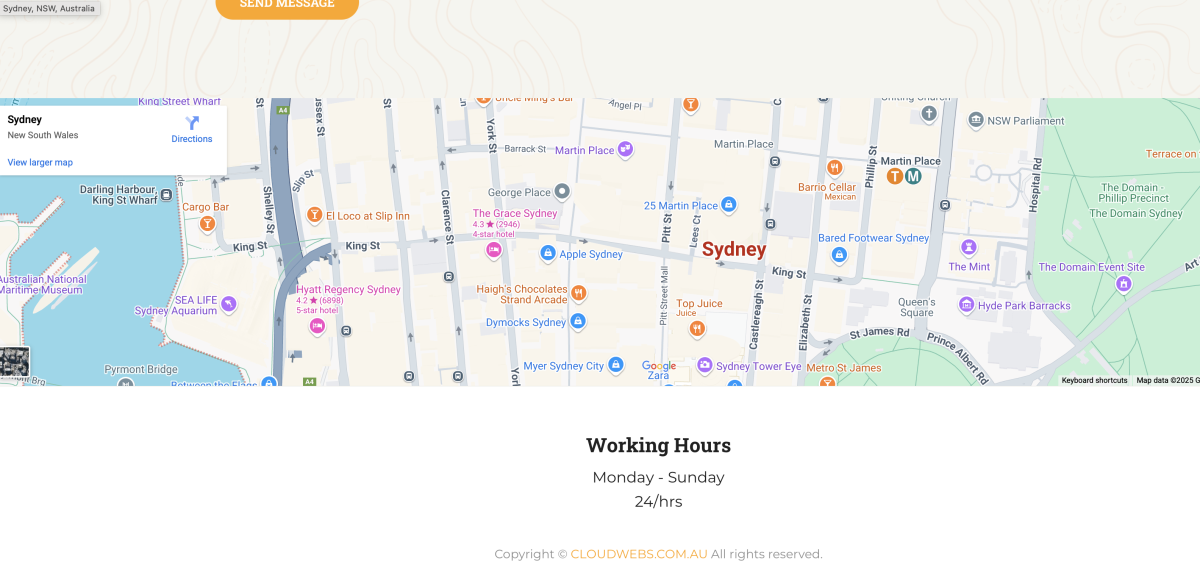Select the Top Juice restaurant pin

click(697, 328)
